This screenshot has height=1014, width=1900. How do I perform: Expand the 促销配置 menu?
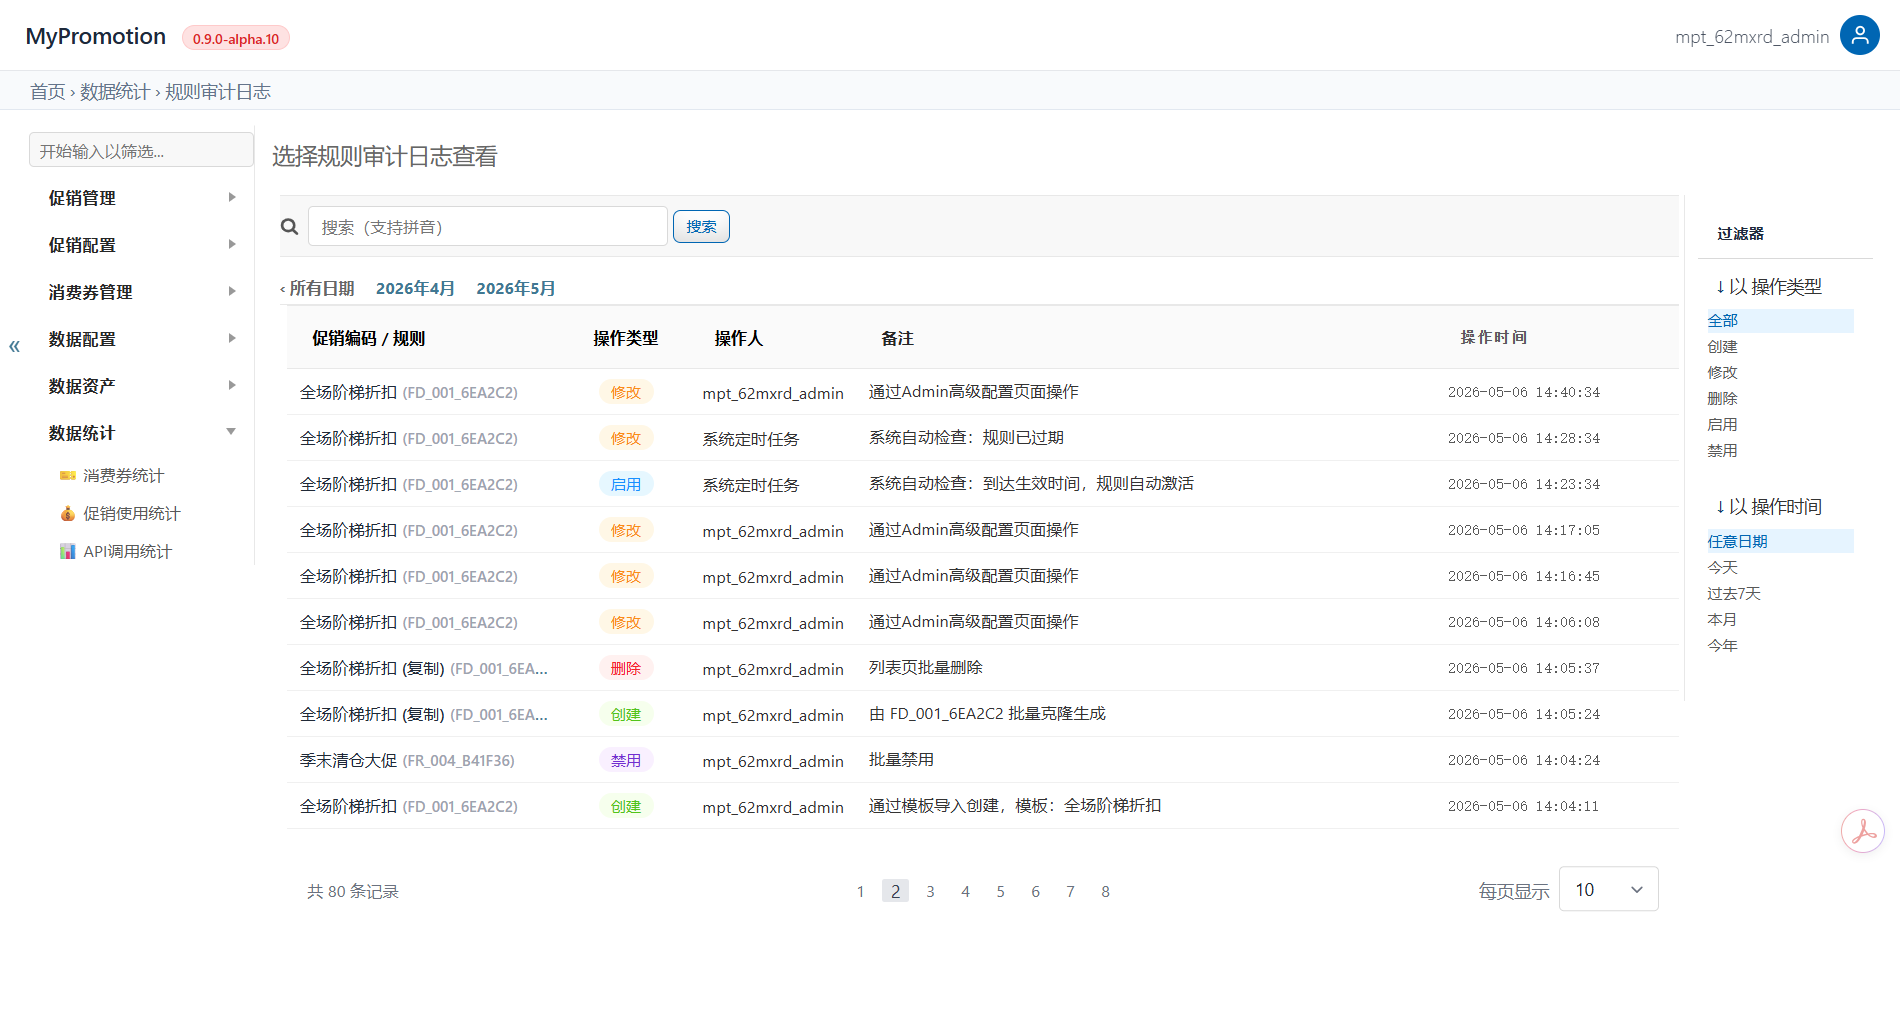(x=141, y=245)
